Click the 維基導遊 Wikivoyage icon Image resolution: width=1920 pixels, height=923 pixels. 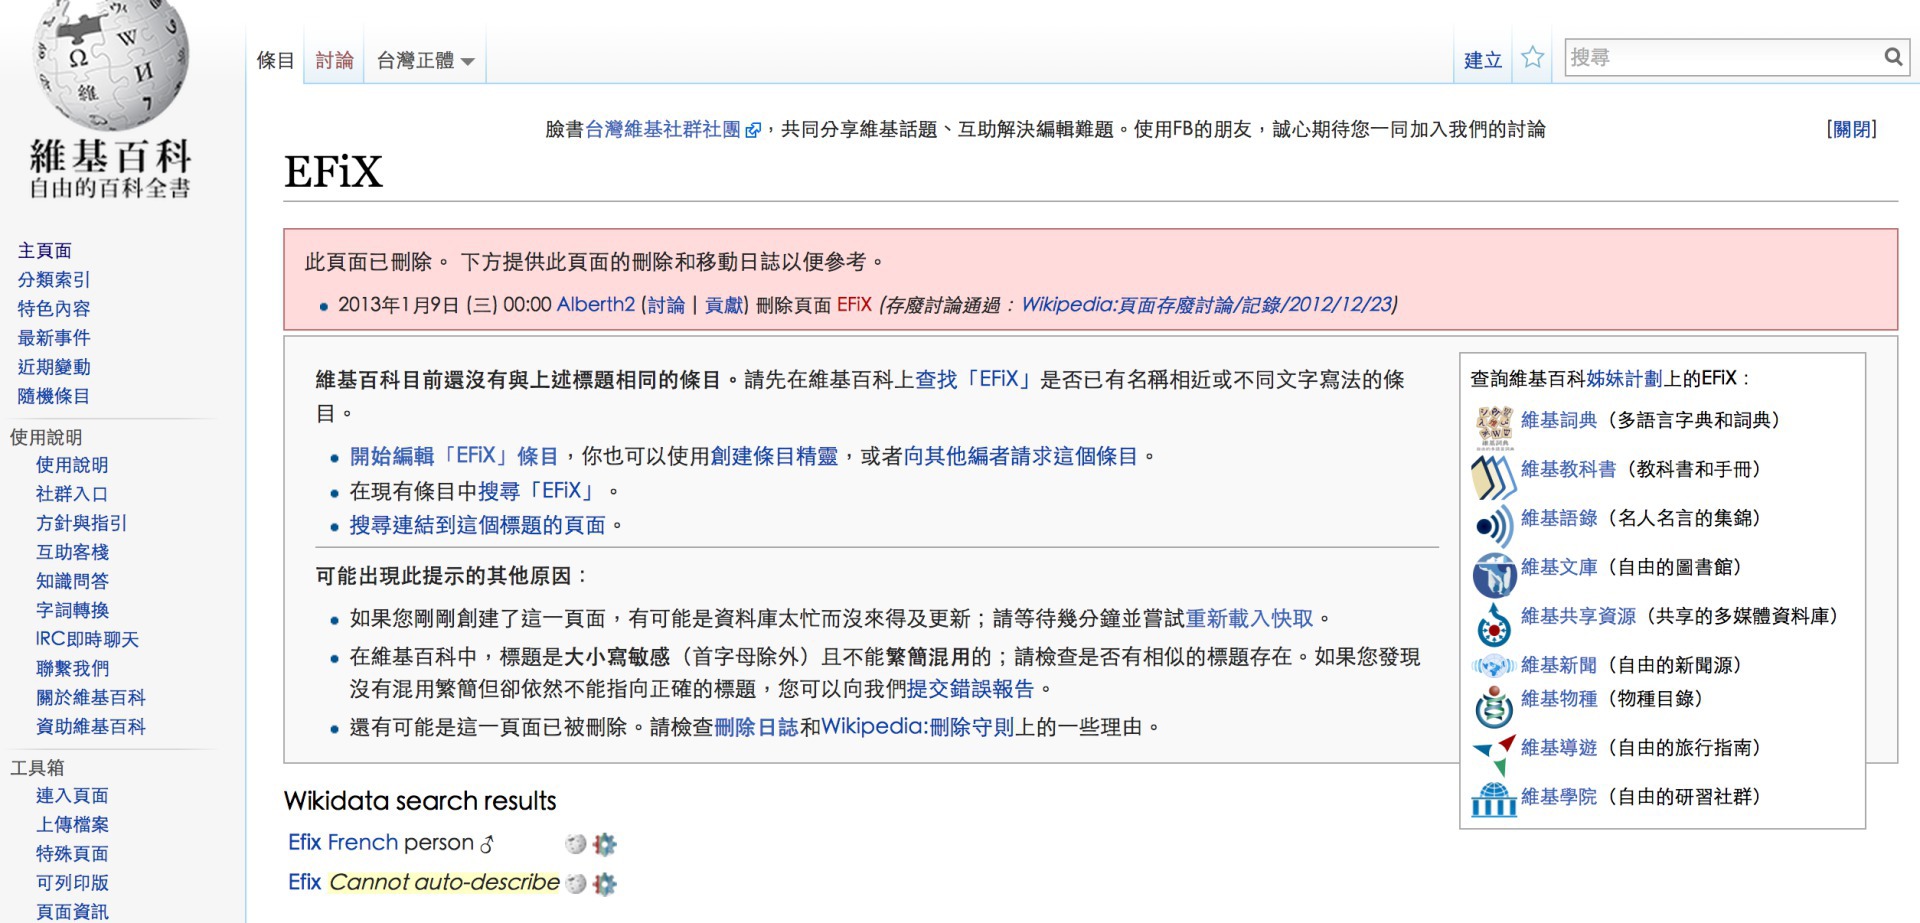[x=1494, y=755]
